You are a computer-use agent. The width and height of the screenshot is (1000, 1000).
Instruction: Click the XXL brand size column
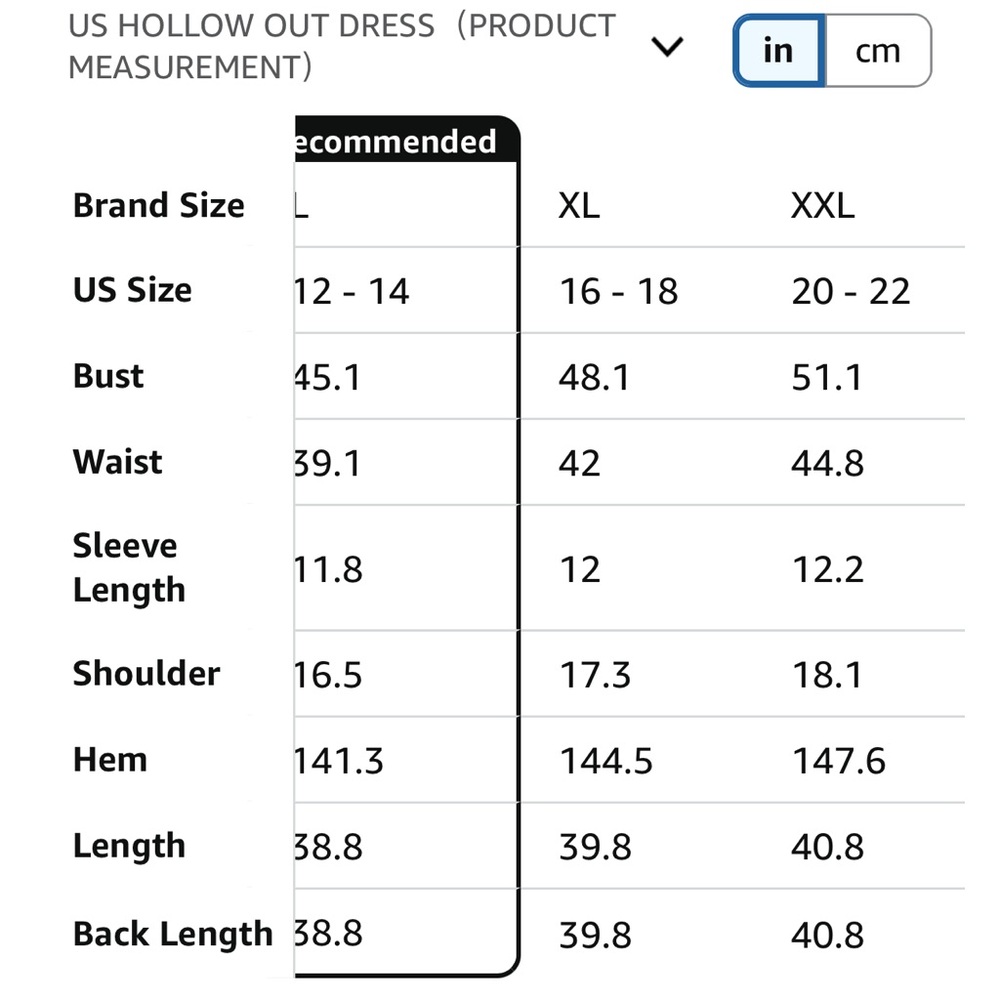[823, 206]
